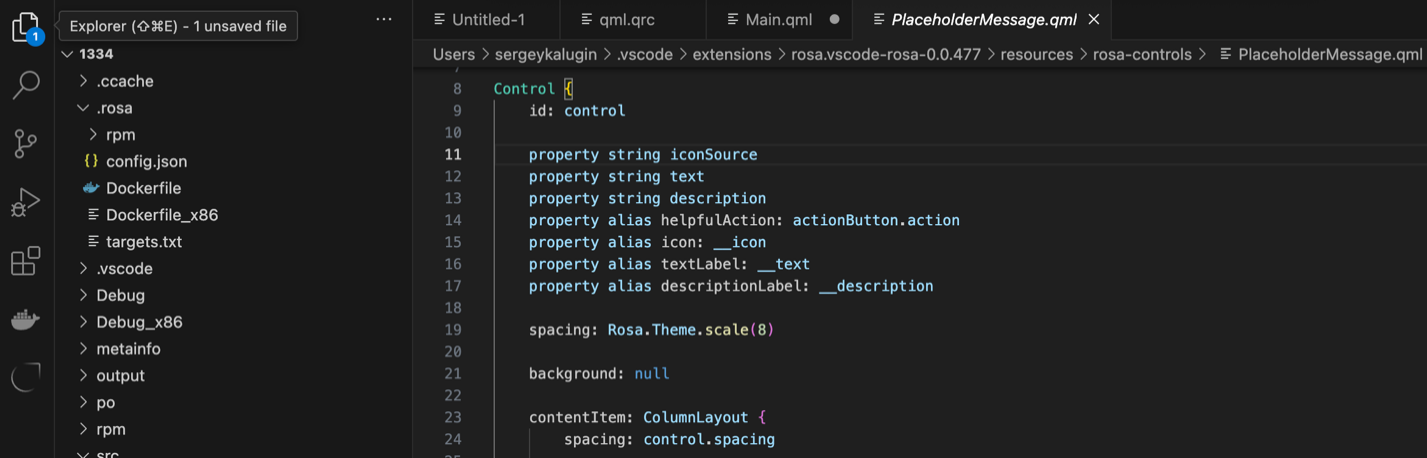Open the Extensions view icon

pyautogui.click(x=26, y=261)
